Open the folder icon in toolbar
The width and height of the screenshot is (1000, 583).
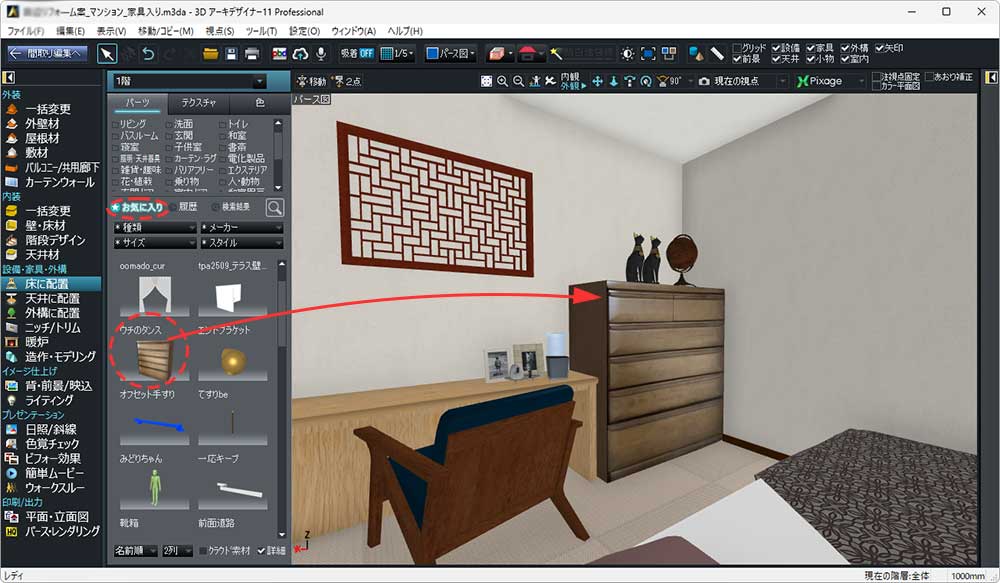tap(210, 54)
